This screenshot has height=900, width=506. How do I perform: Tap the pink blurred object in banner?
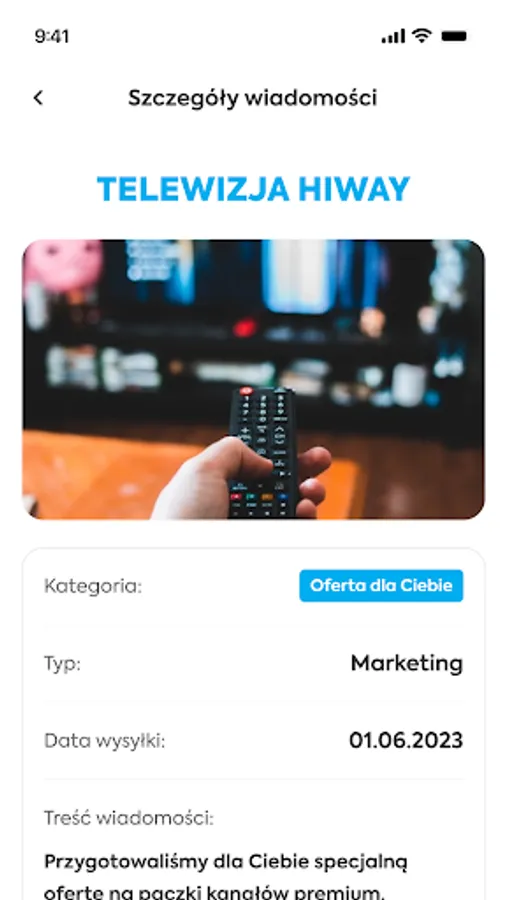(x=63, y=264)
